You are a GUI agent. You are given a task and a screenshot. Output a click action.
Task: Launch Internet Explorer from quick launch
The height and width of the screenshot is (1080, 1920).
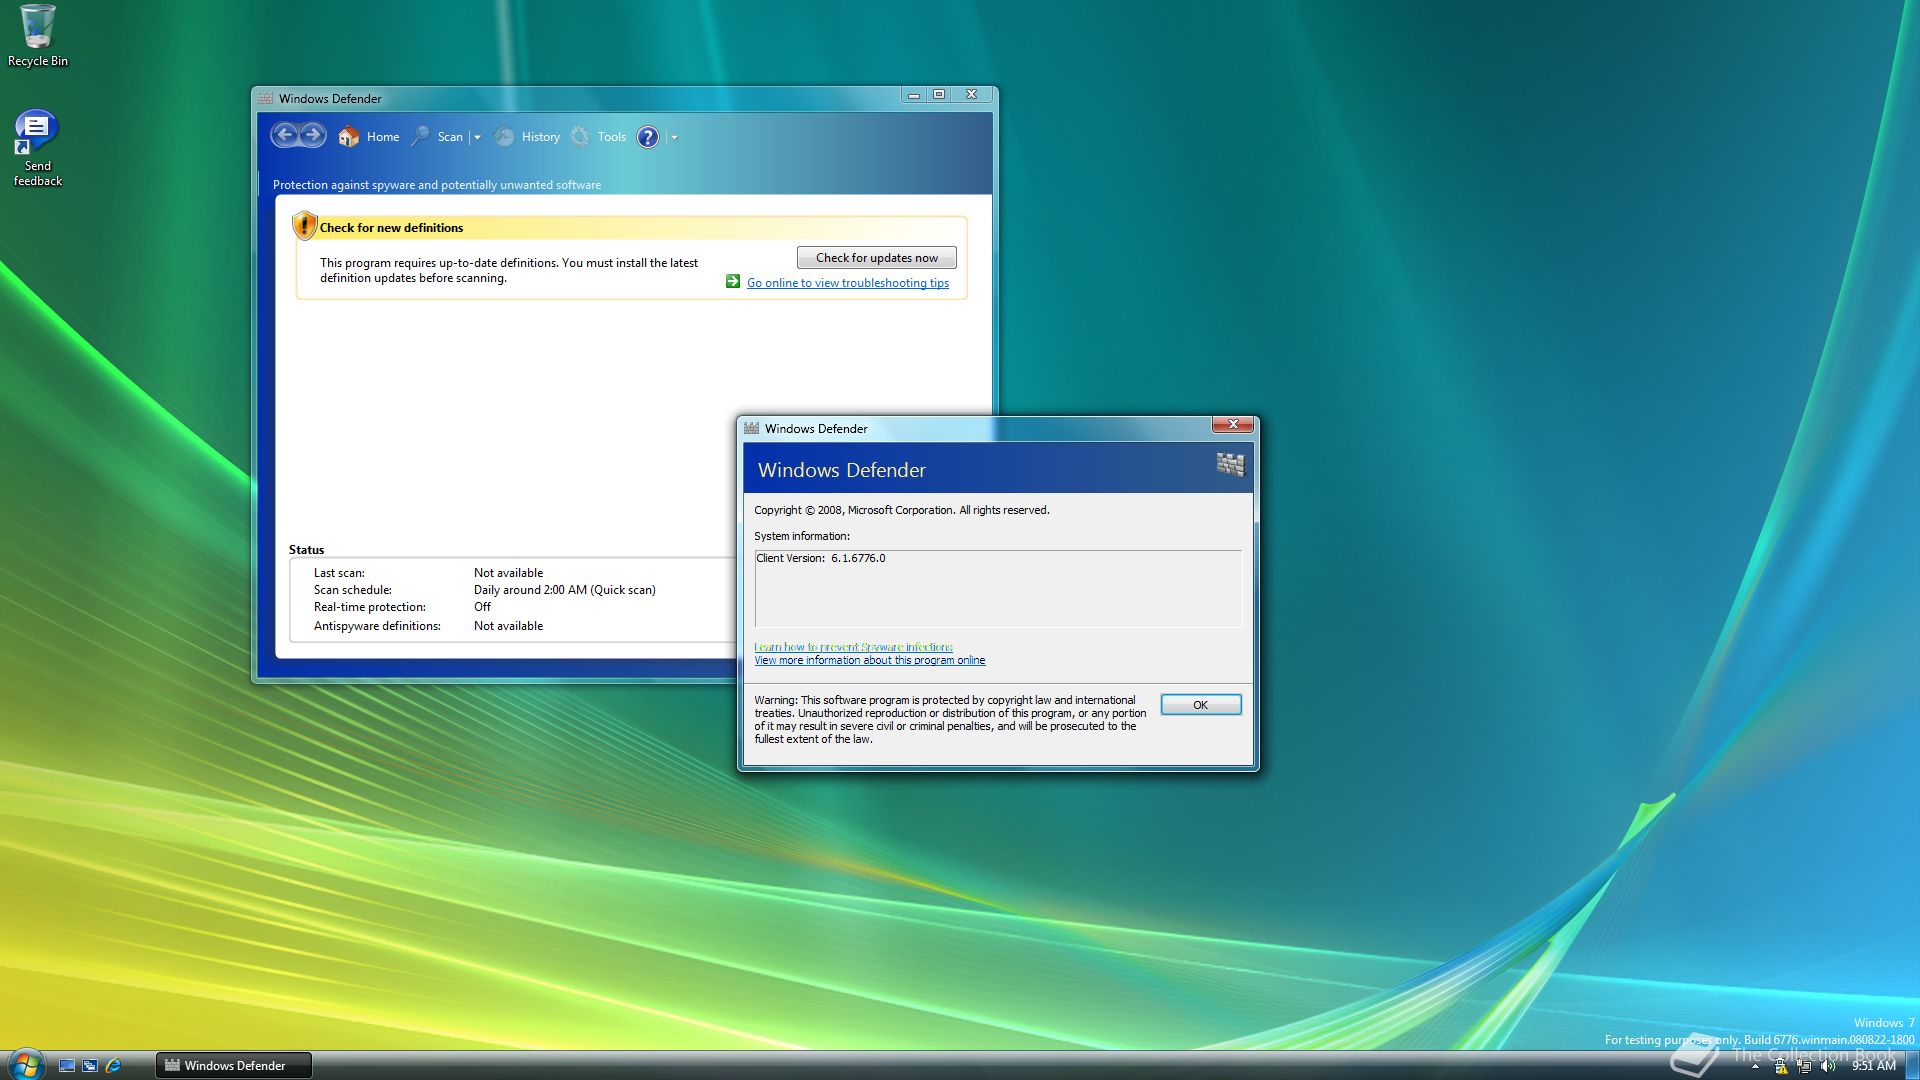click(x=113, y=1066)
